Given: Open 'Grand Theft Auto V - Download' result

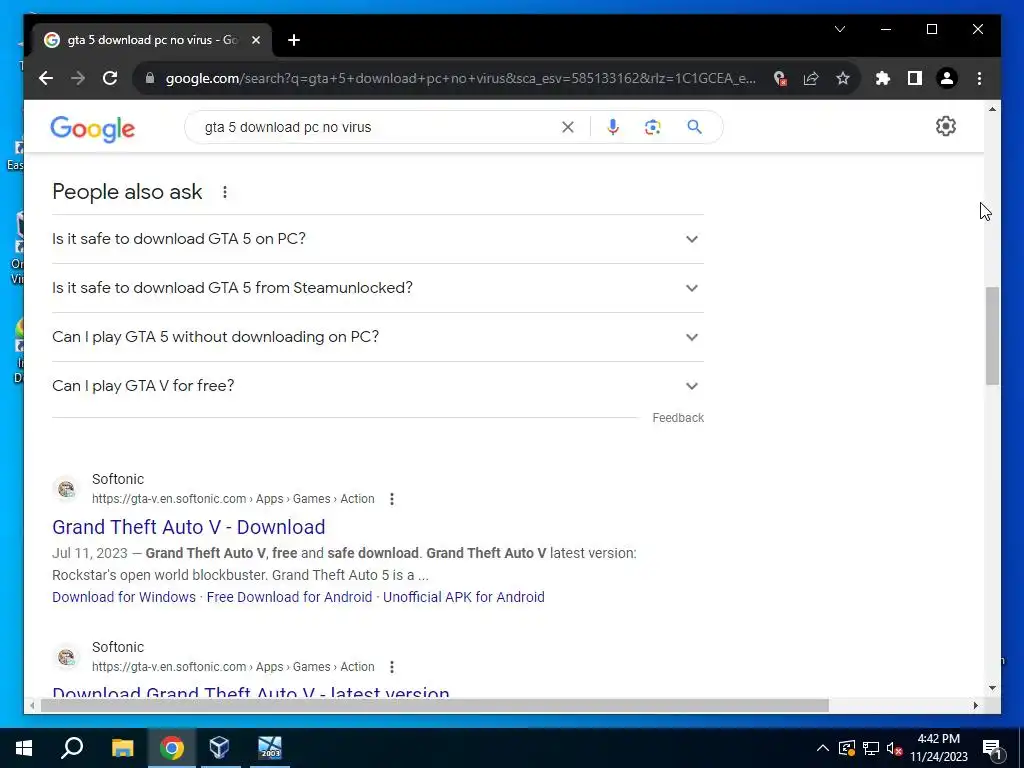Looking at the screenshot, I should click(x=189, y=527).
